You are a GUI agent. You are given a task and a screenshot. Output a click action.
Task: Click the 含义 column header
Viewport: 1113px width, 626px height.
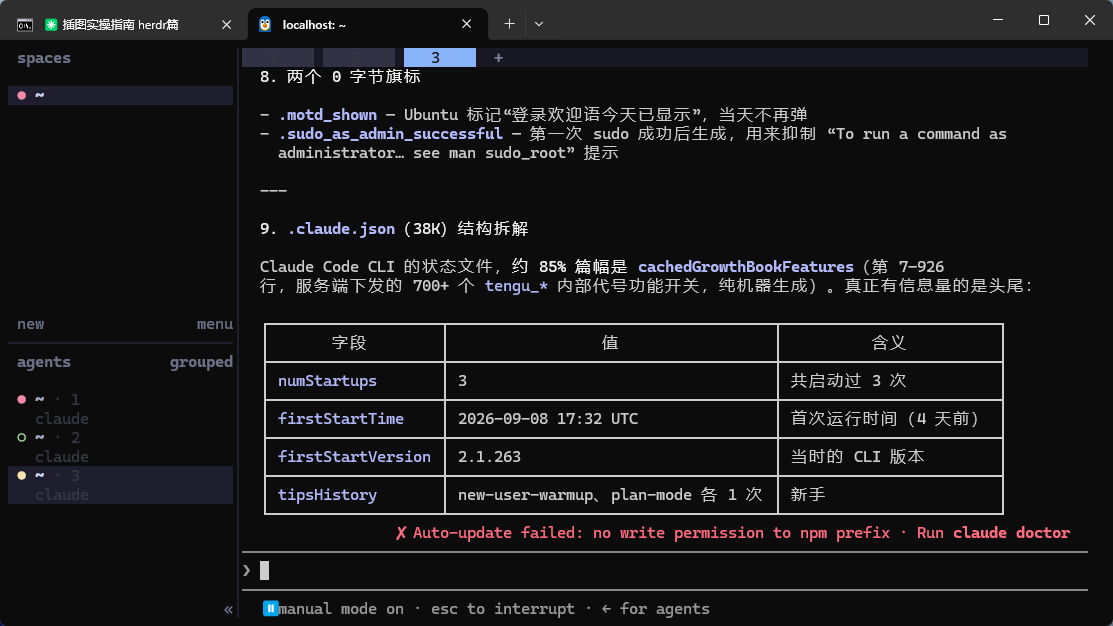tap(889, 343)
